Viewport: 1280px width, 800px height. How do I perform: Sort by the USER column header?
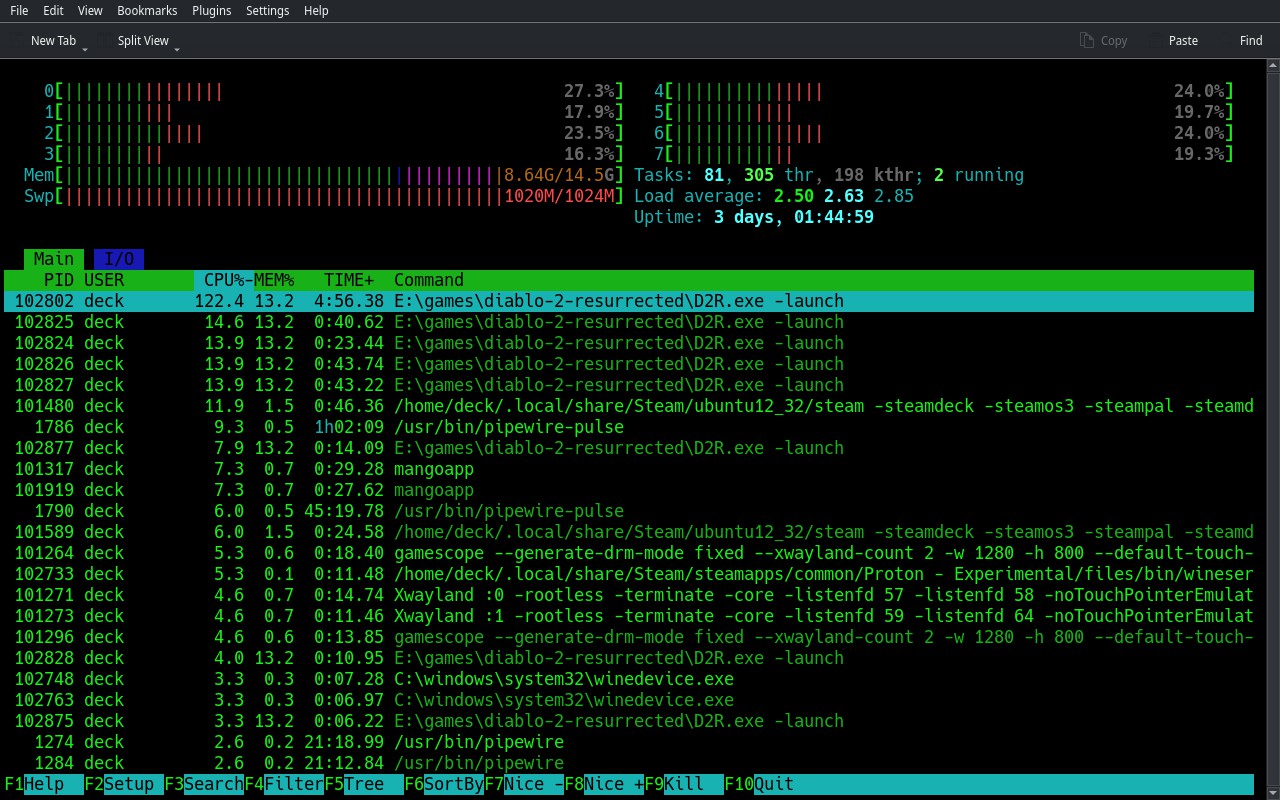tap(104, 280)
